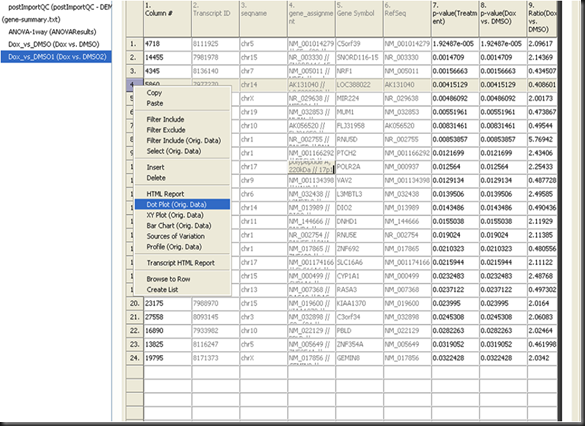The image size is (585, 426).
Task: Click Transcript ID cell 8111925
Action: [x=215, y=44]
